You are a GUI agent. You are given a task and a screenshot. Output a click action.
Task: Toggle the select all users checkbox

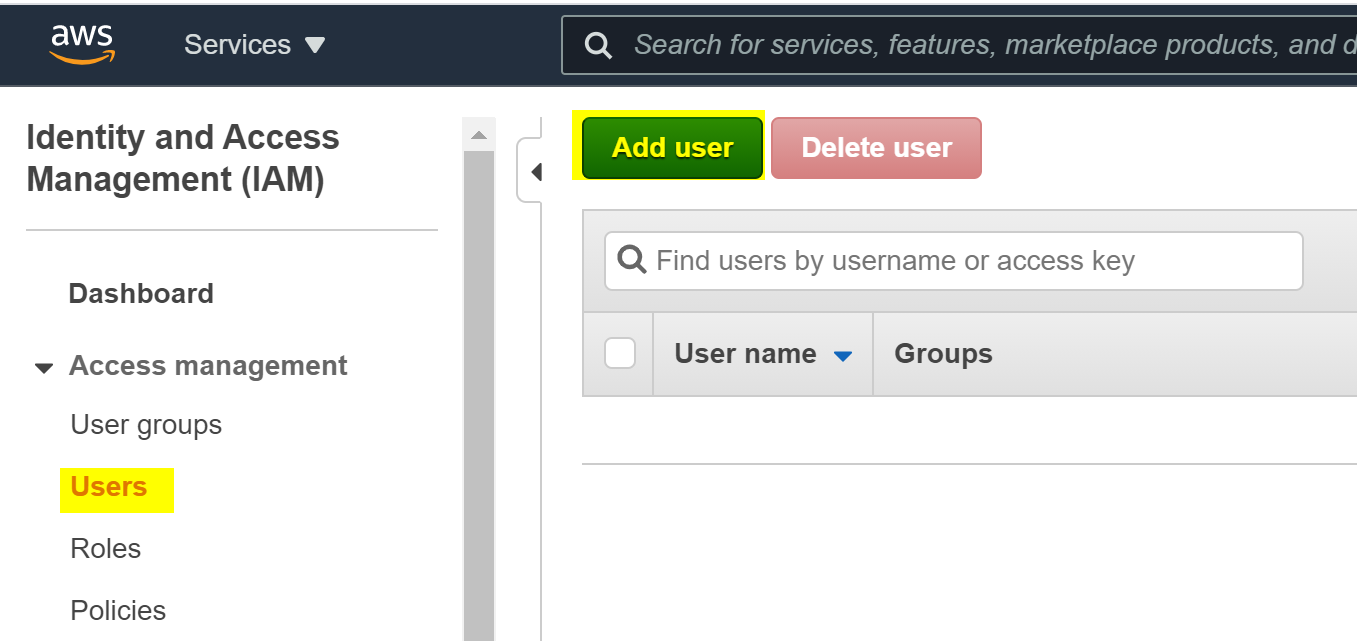pyautogui.click(x=620, y=353)
